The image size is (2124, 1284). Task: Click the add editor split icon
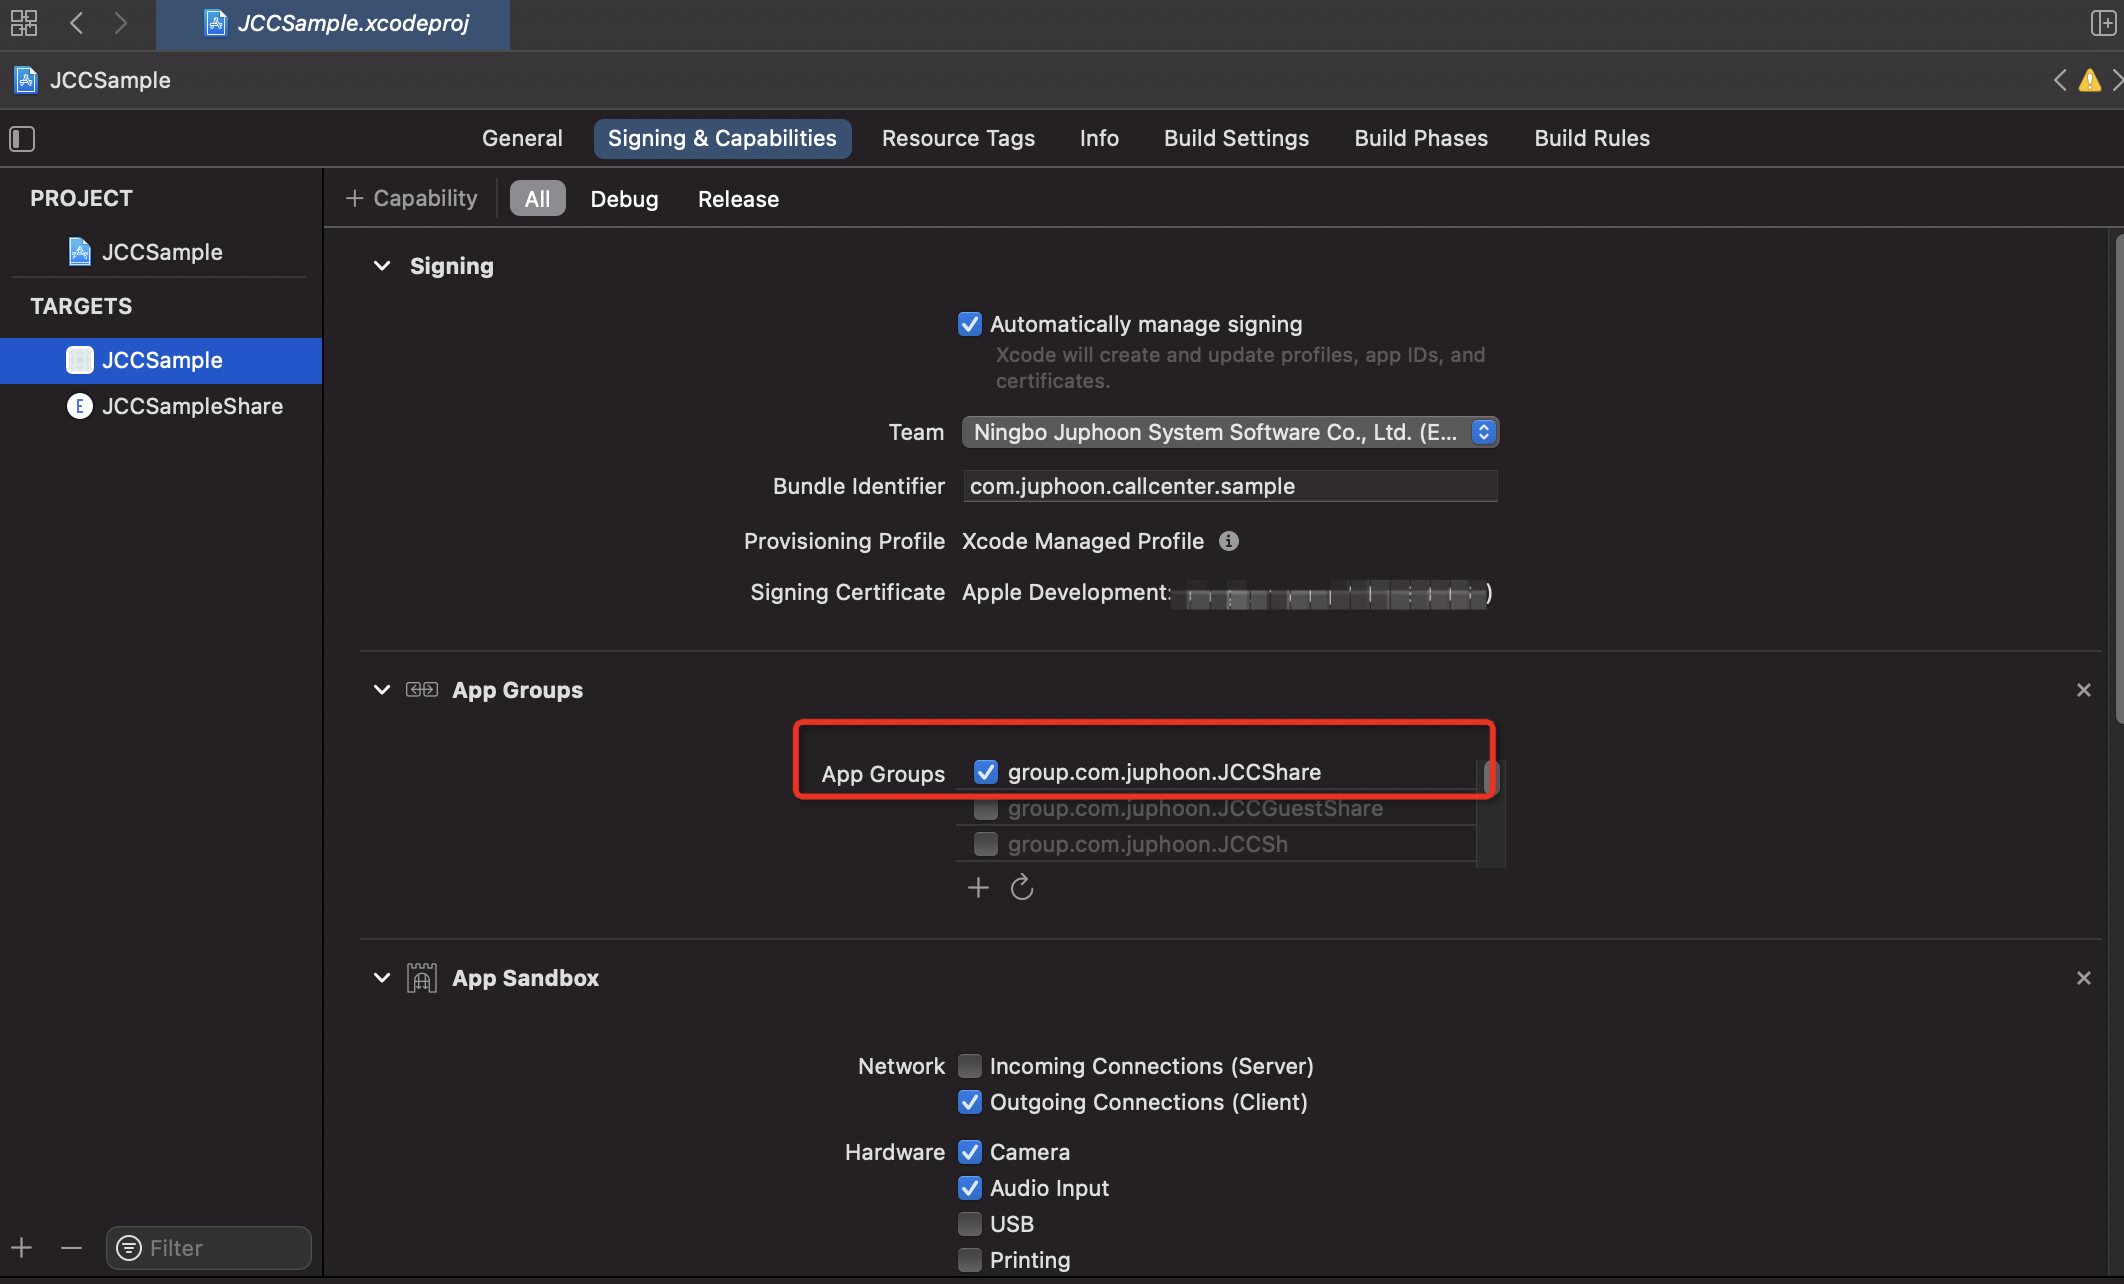tap(2103, 23)
